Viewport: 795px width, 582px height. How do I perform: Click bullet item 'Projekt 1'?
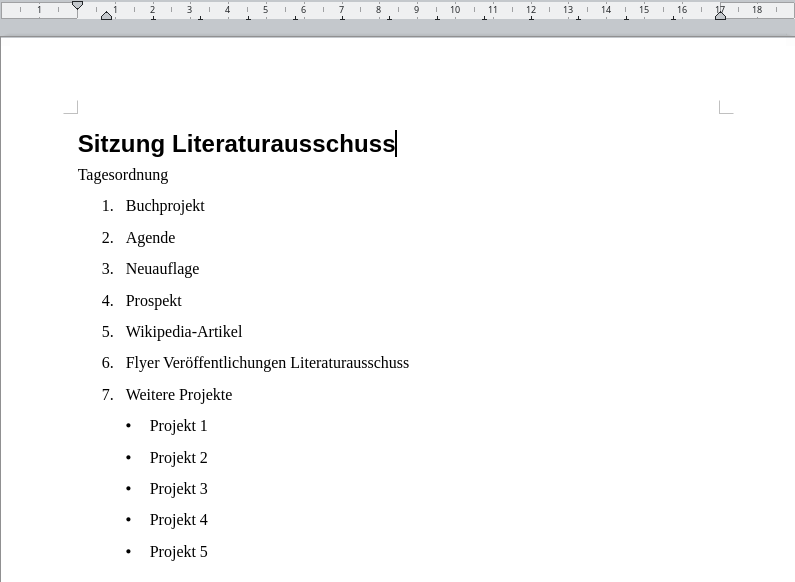178,426
